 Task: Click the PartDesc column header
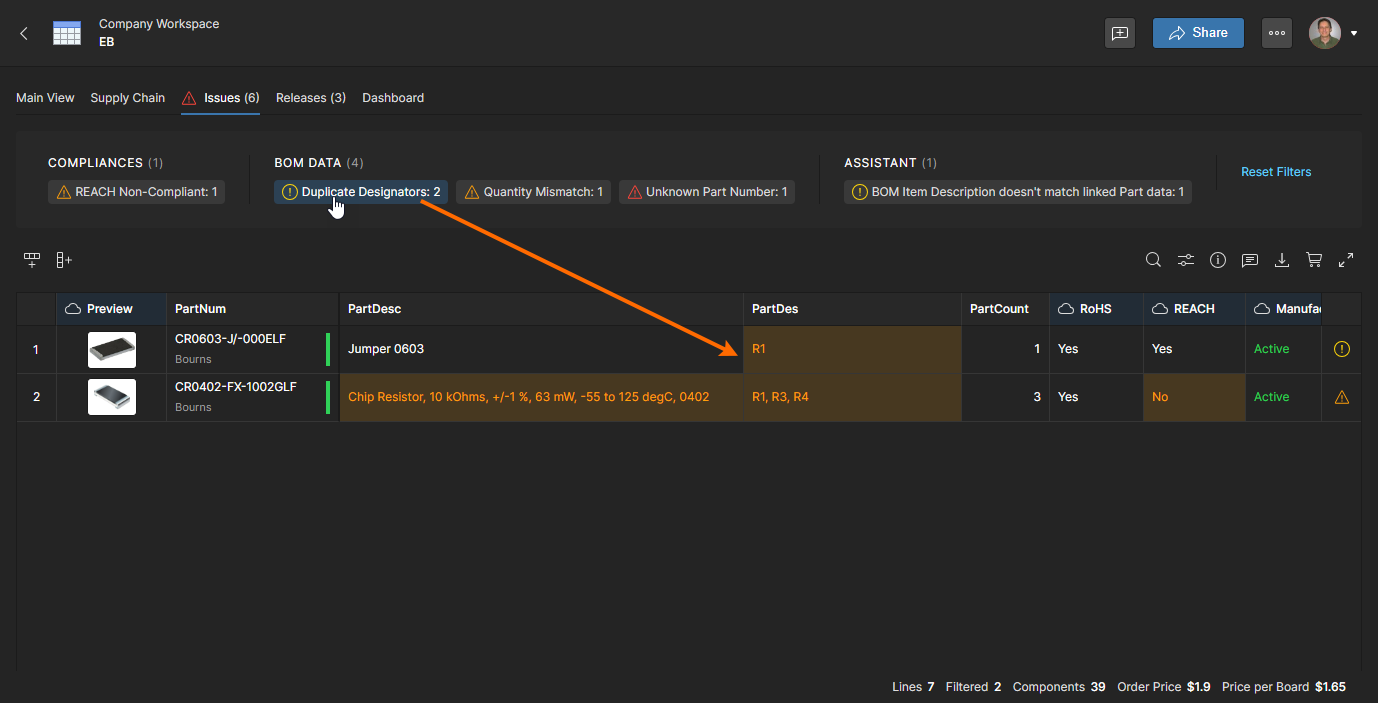[x=374, y=309]
